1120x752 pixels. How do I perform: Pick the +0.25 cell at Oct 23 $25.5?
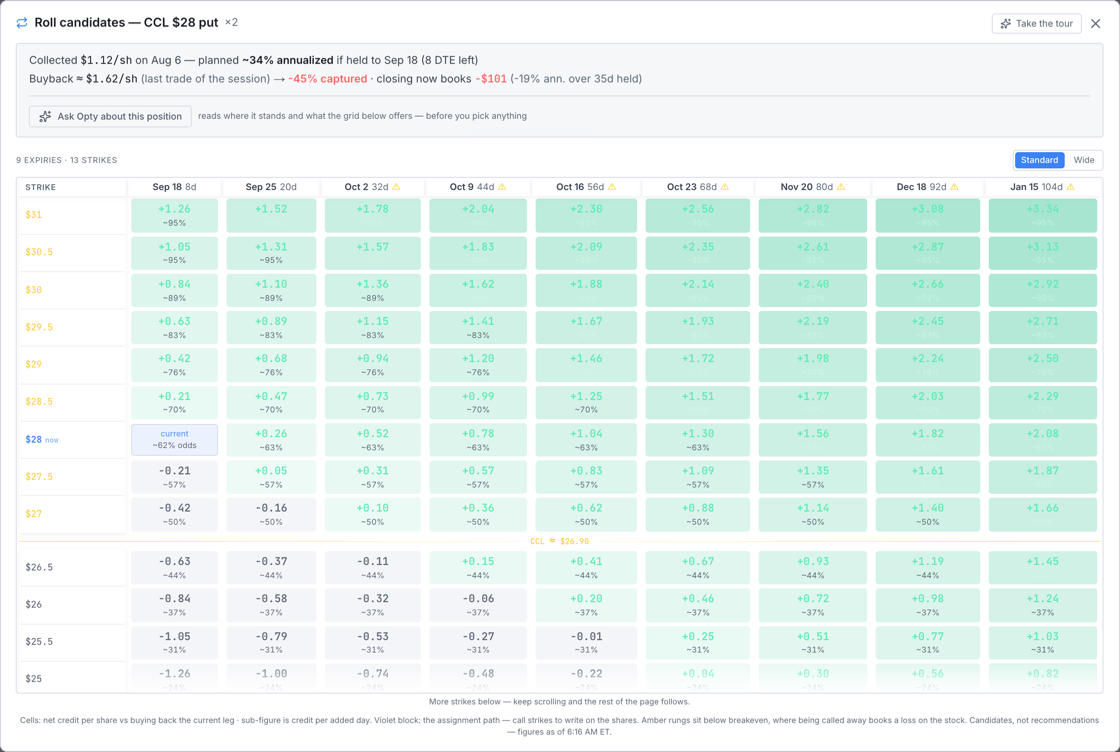(698, 643)
